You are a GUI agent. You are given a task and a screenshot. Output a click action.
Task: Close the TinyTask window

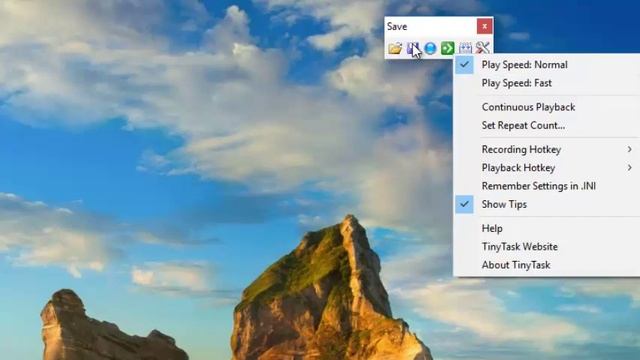tap(484, 27)
